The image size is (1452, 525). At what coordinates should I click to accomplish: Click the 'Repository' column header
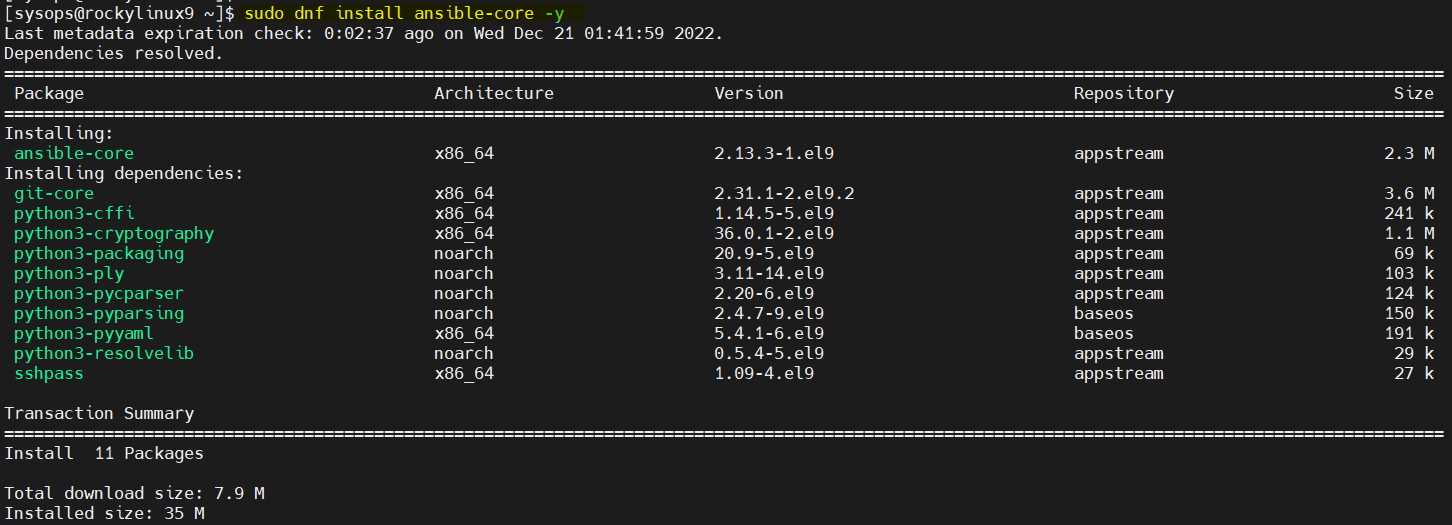1124,93
